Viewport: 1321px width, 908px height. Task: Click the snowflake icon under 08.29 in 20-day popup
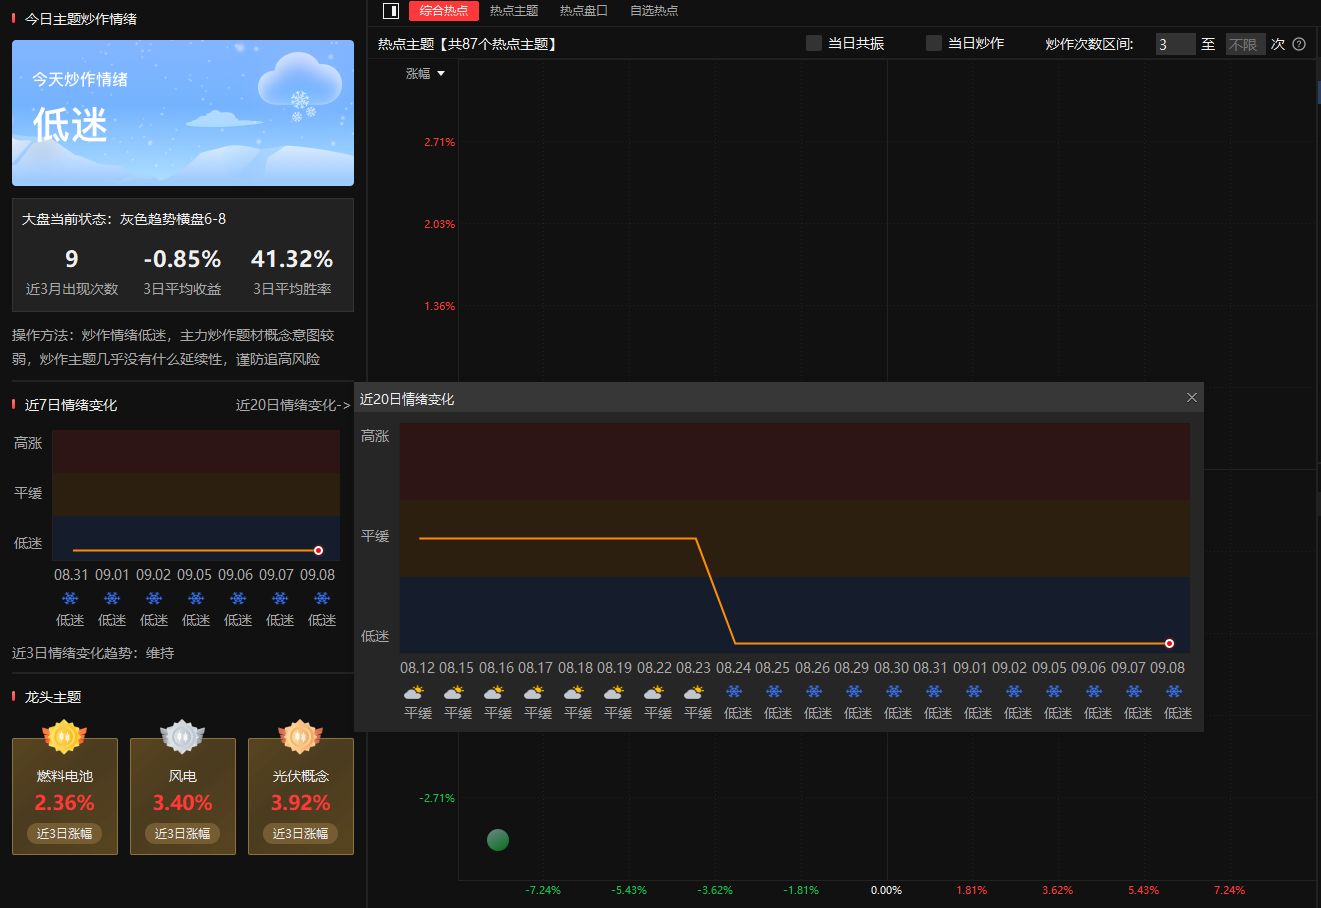[854, 692]
